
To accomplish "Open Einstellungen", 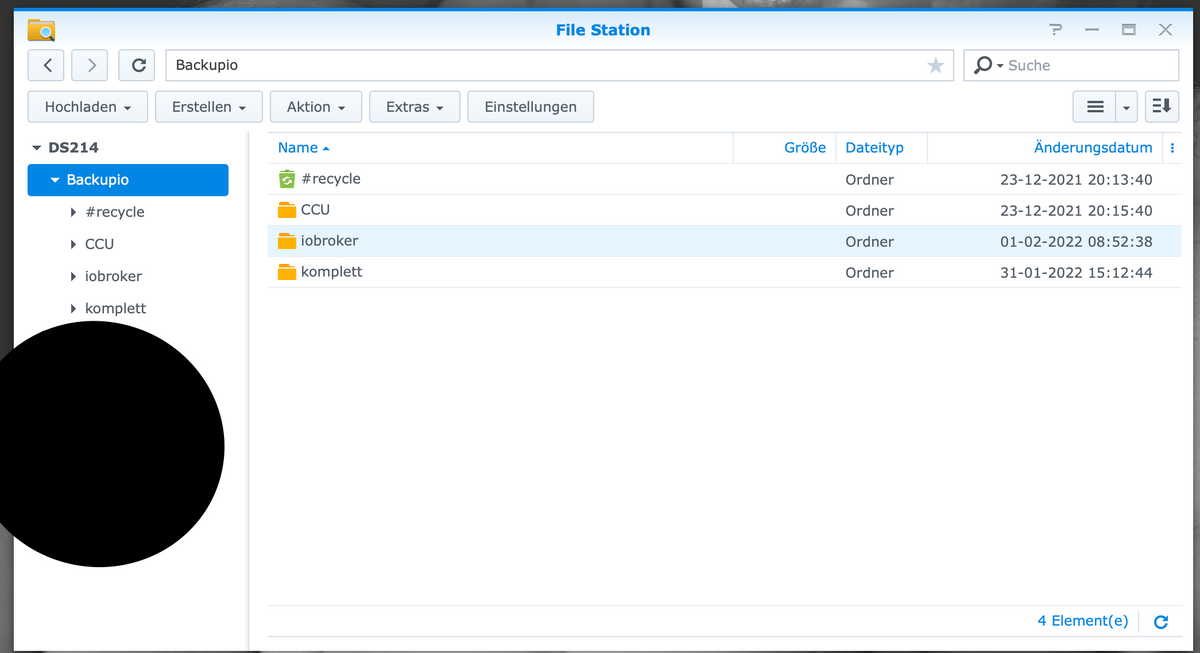I will click(531, 107).
